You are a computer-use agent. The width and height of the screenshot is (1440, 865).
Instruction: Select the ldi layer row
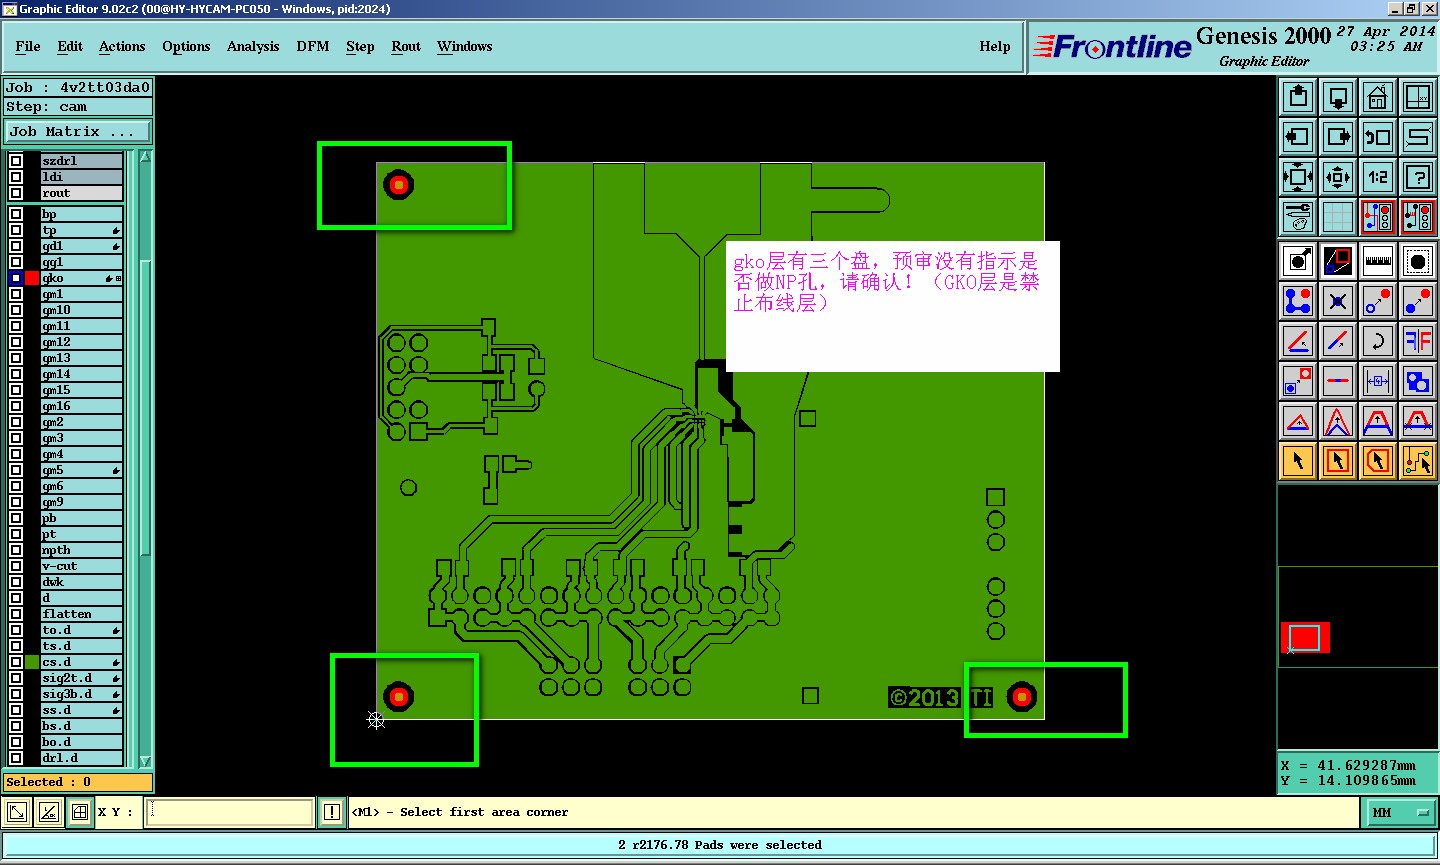tap(82, 177)
